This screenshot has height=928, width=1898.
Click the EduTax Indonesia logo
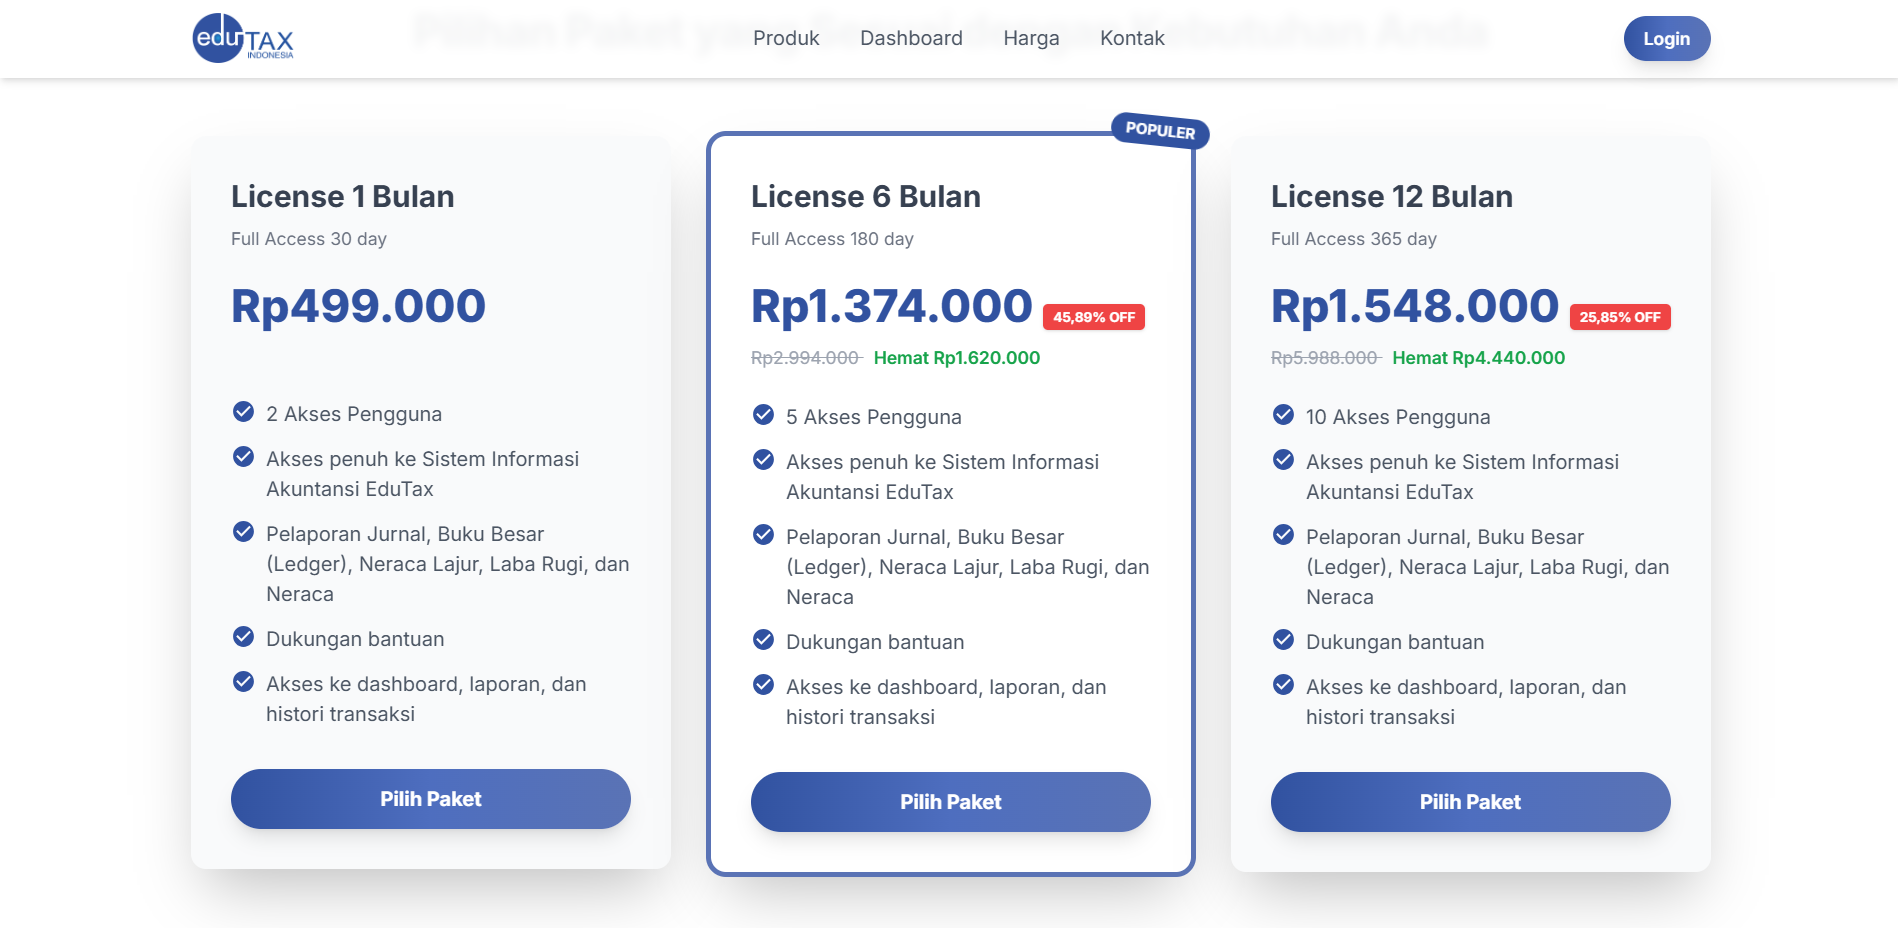pyautogui.click(x=243, y=38)
